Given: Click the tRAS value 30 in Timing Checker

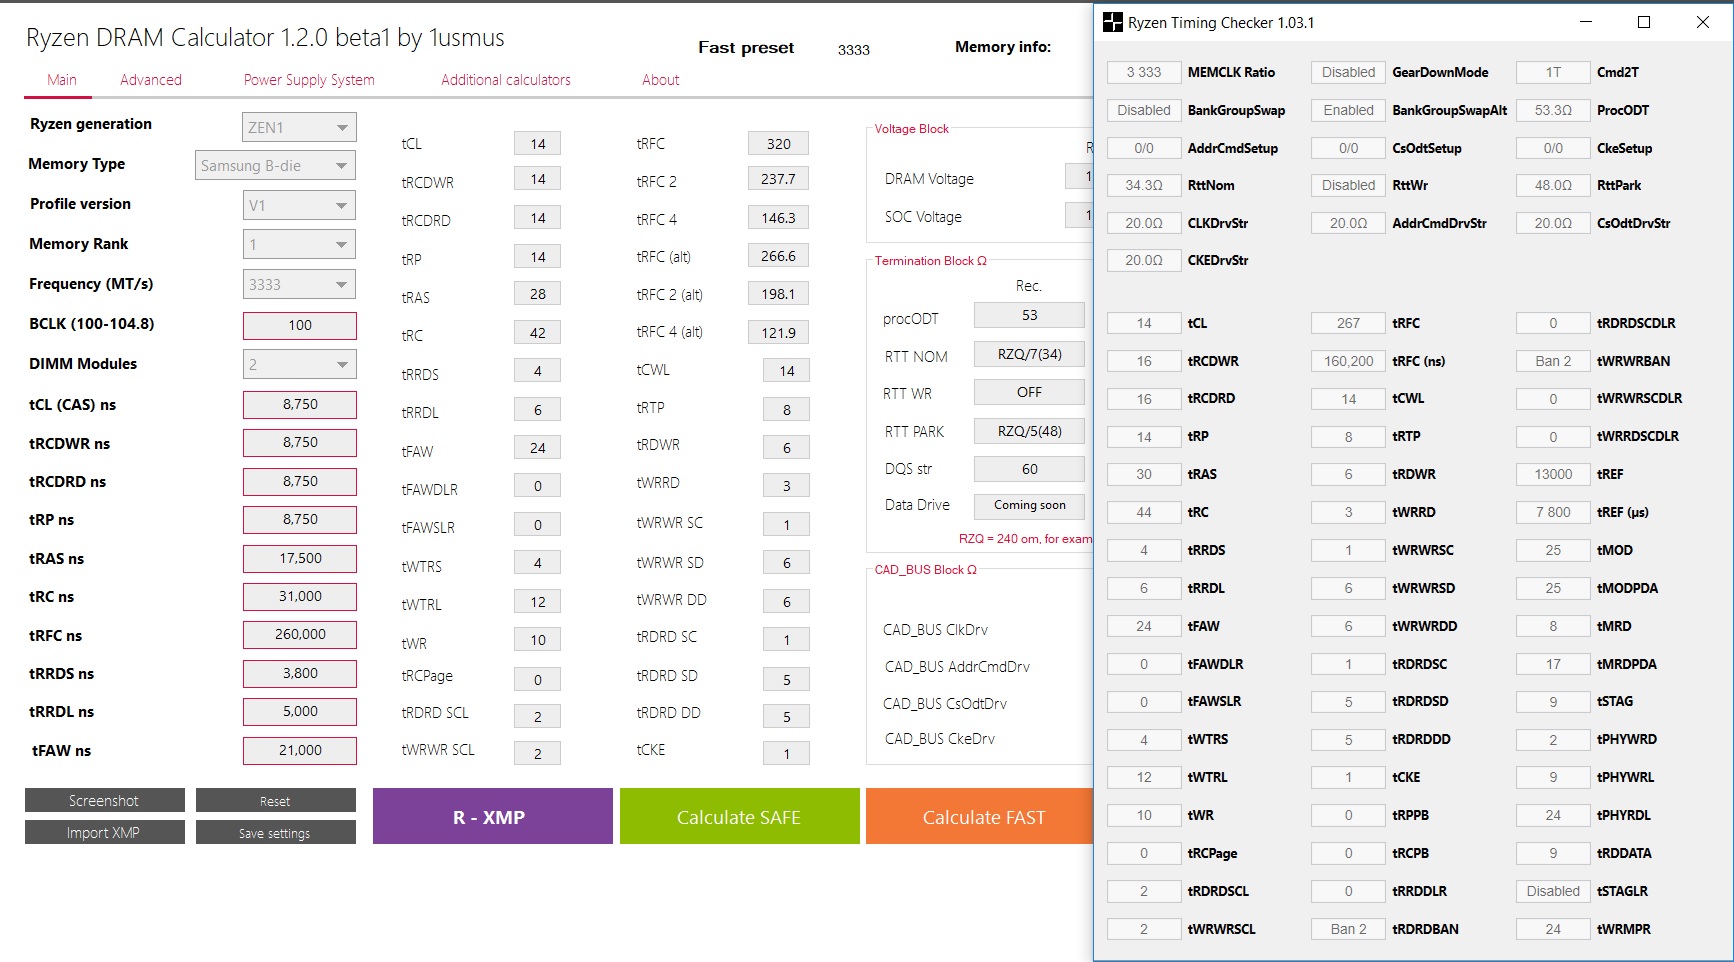Looking at the screenshot, I should (1144, 474).
